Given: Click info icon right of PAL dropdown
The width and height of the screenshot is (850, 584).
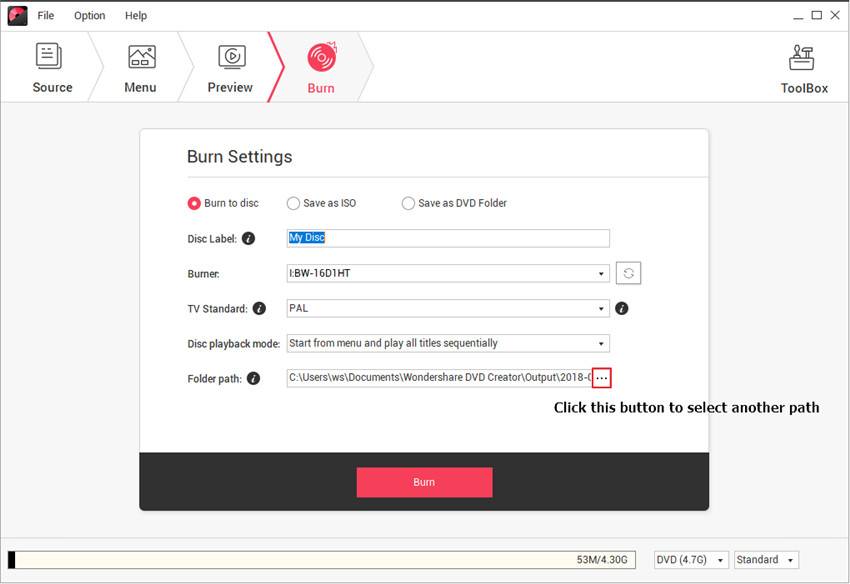Looking at the screenshot, I should pos(622,309).
